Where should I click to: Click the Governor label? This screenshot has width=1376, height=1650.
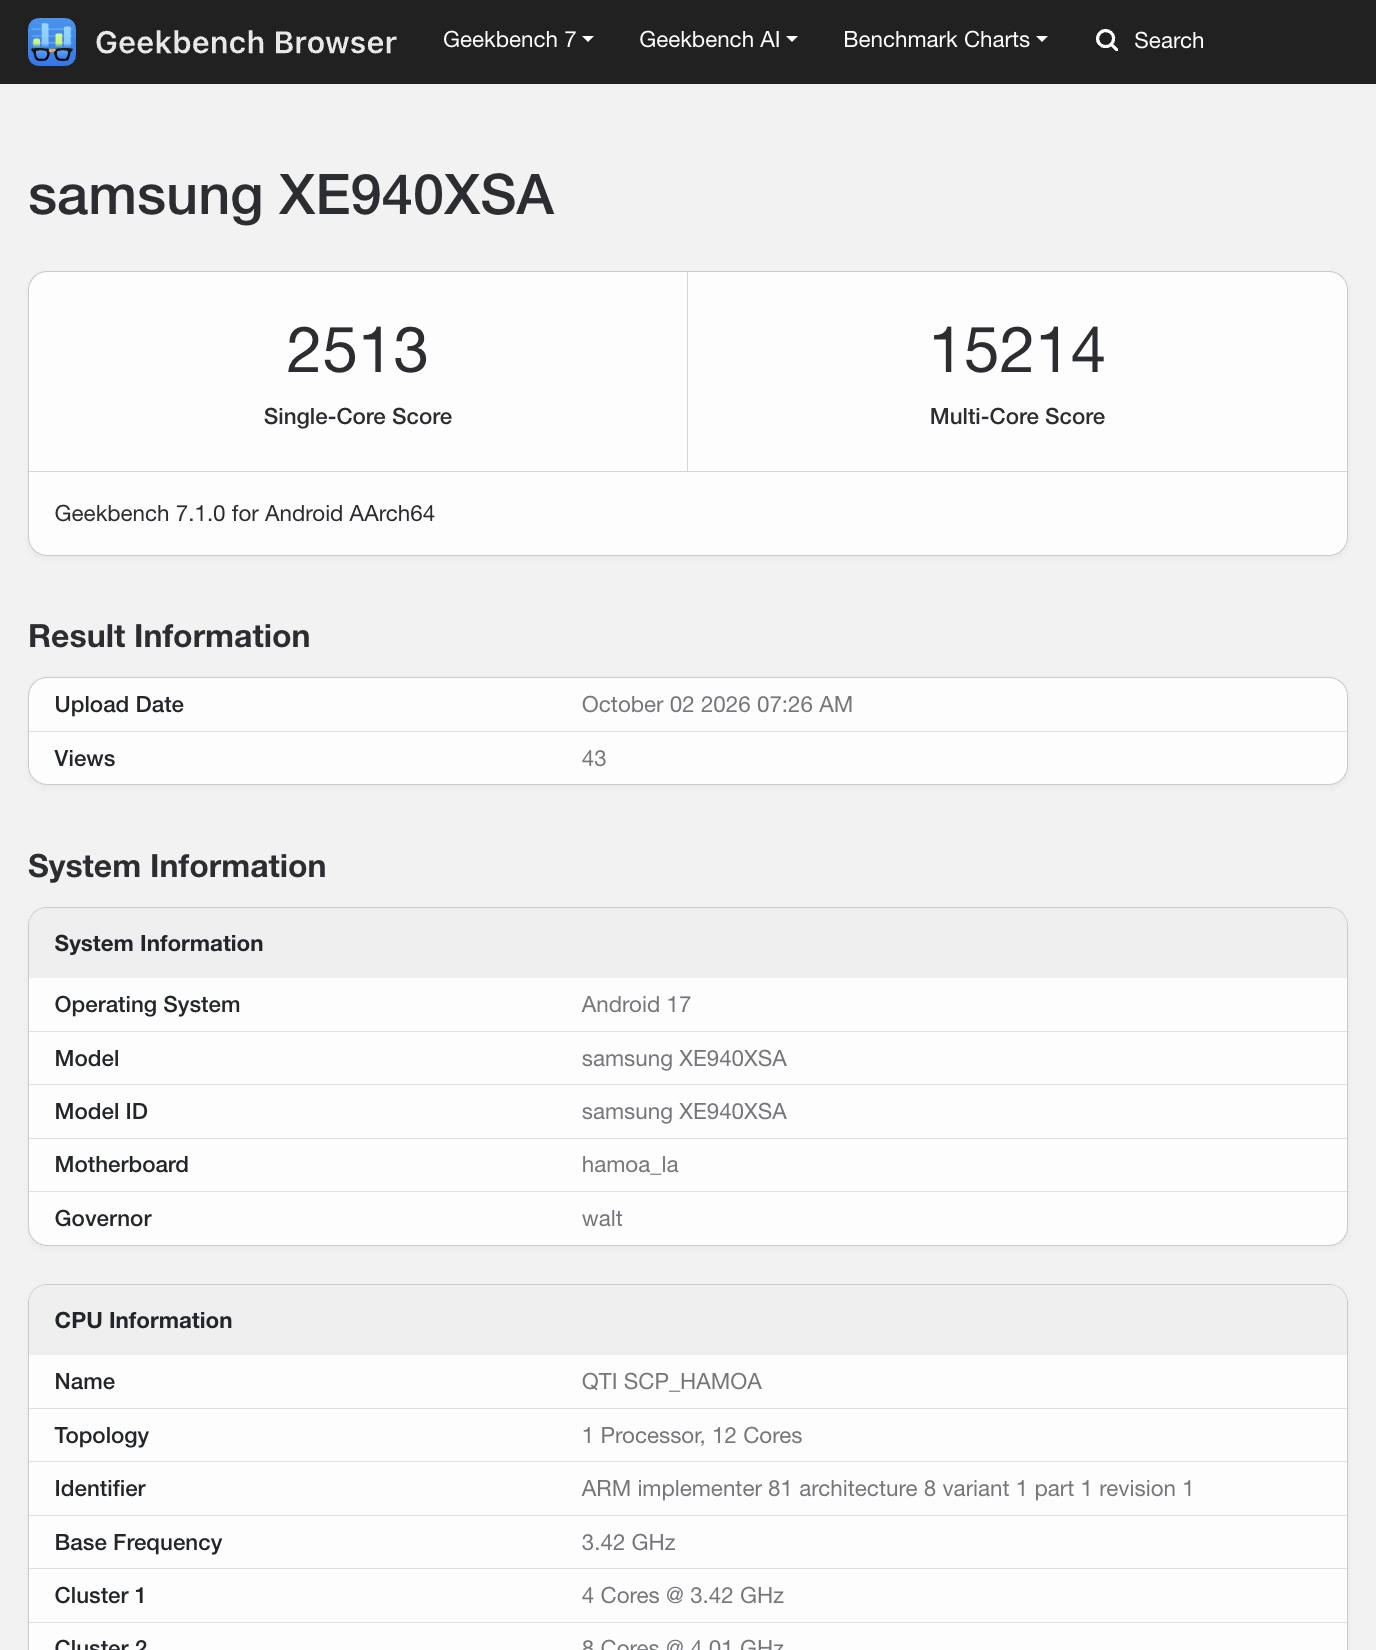pyautogui.click(x=103, y=1219)
